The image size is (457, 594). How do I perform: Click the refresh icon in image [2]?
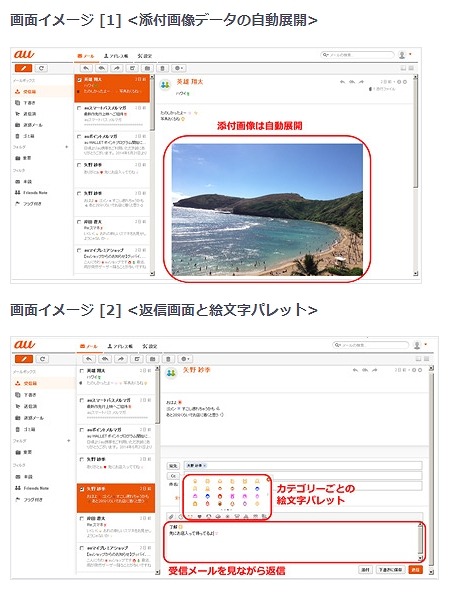point(42,359)
